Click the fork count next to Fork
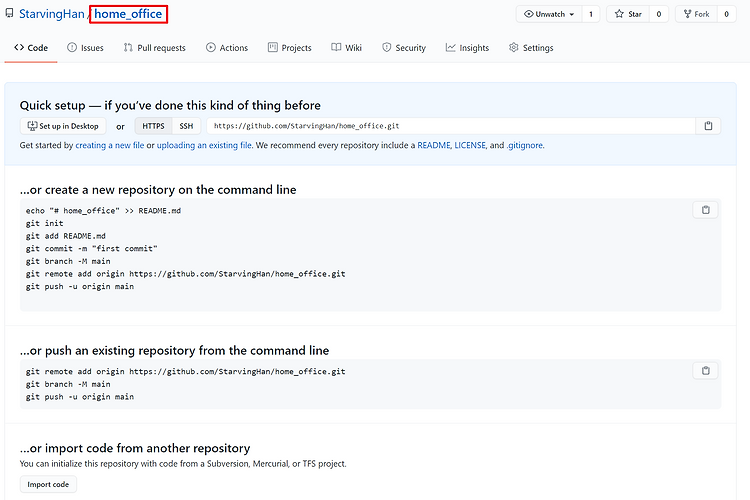Screen dimensions: 750x500 coord(726,14)
